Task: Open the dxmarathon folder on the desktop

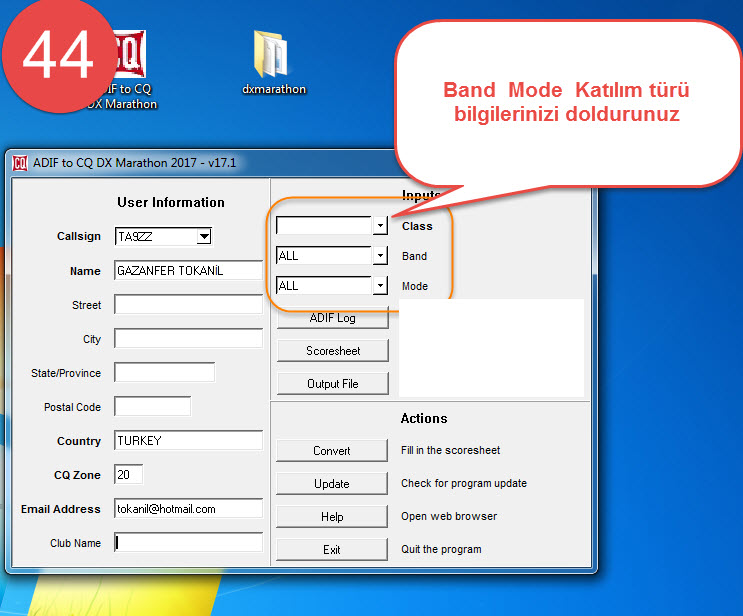Action: tap(273, 62)
